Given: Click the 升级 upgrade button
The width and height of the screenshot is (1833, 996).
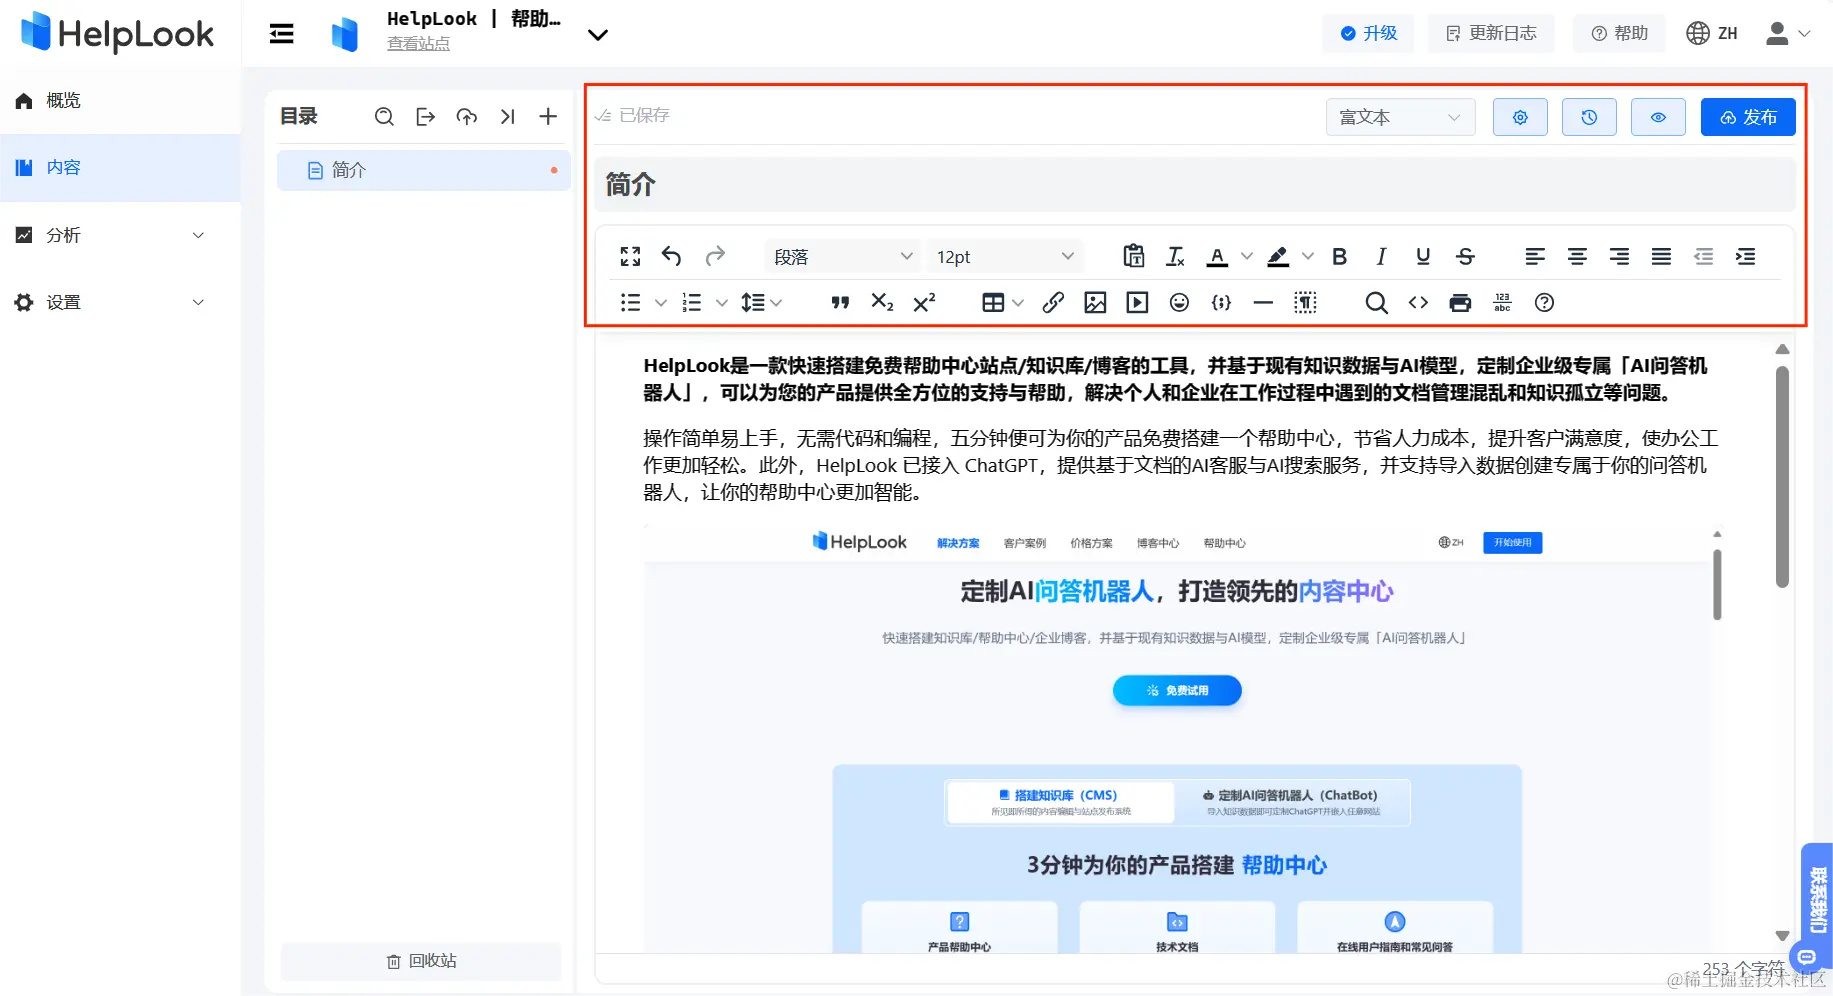Looking at the screenshot, I should (x=1368, y=34).
